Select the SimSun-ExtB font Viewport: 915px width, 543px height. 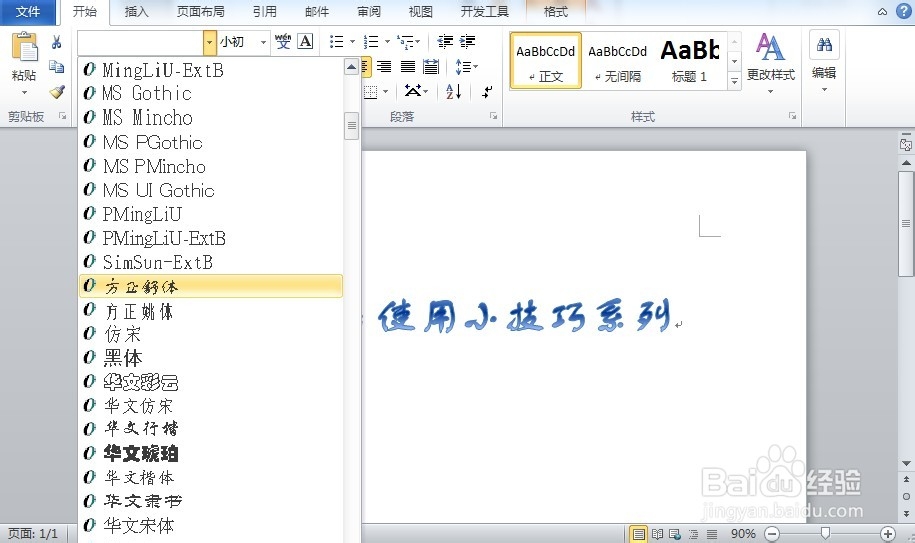tap(211, 262)
